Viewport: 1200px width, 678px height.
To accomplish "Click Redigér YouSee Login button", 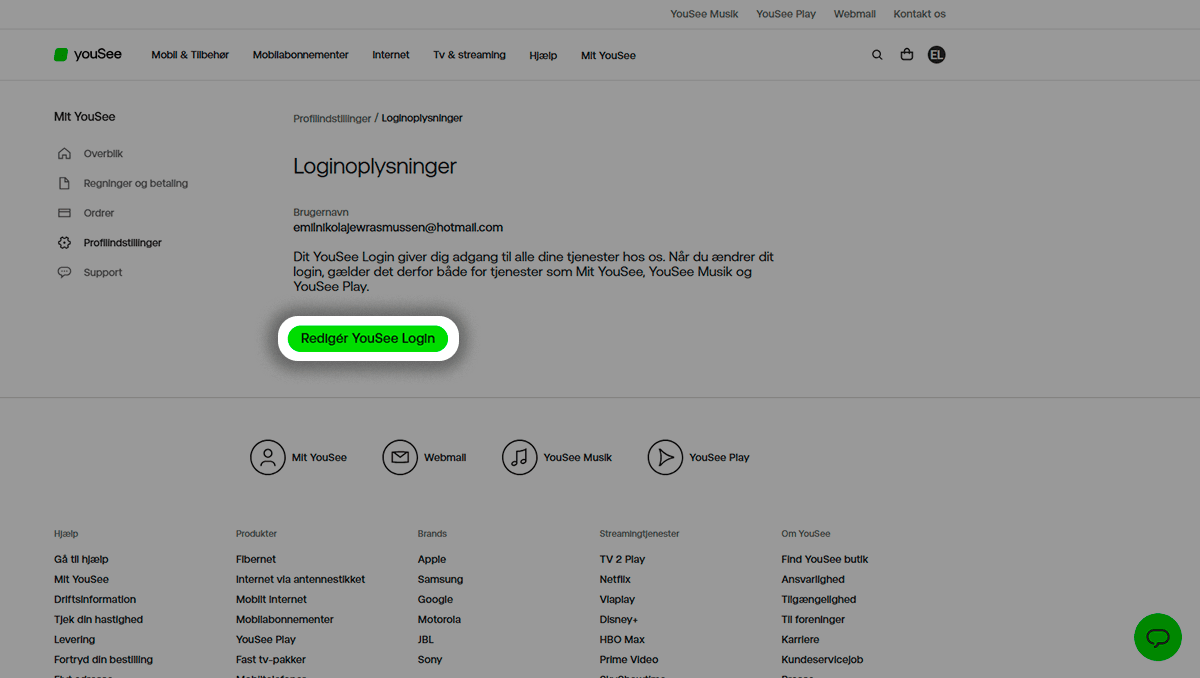I will click(368, 339).
